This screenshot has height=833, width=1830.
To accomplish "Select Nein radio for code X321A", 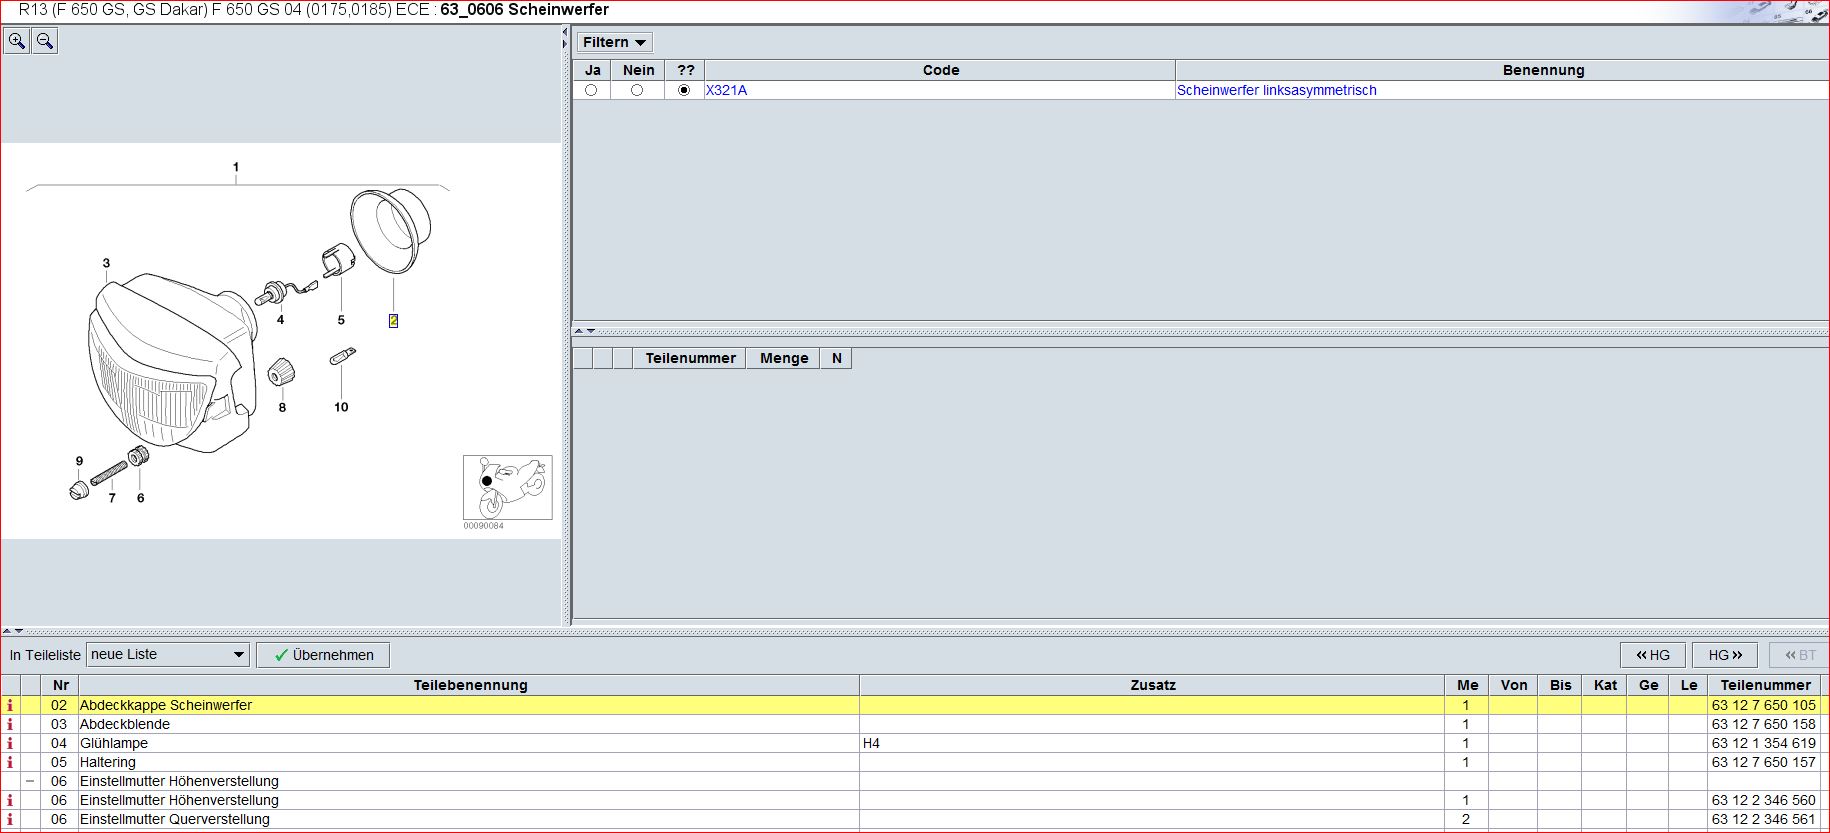I will tap(637, 90).
